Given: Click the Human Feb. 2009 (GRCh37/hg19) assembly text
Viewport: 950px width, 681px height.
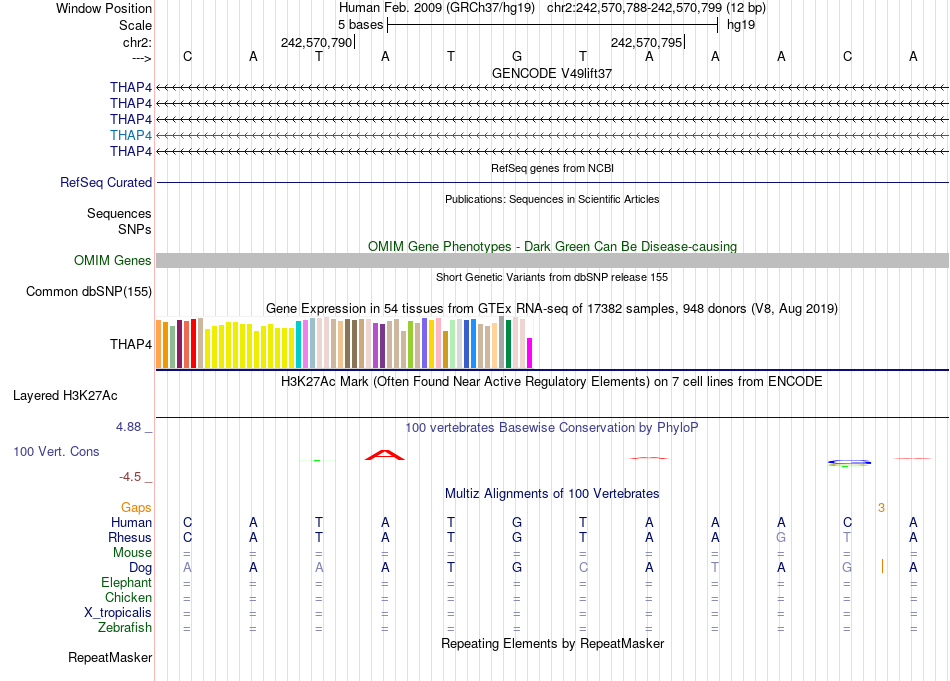Looking at the screenshot, I should [x=437, y=8].
